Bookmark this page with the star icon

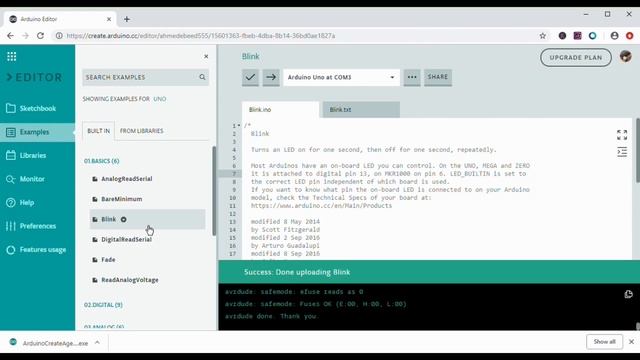[542, 36]
